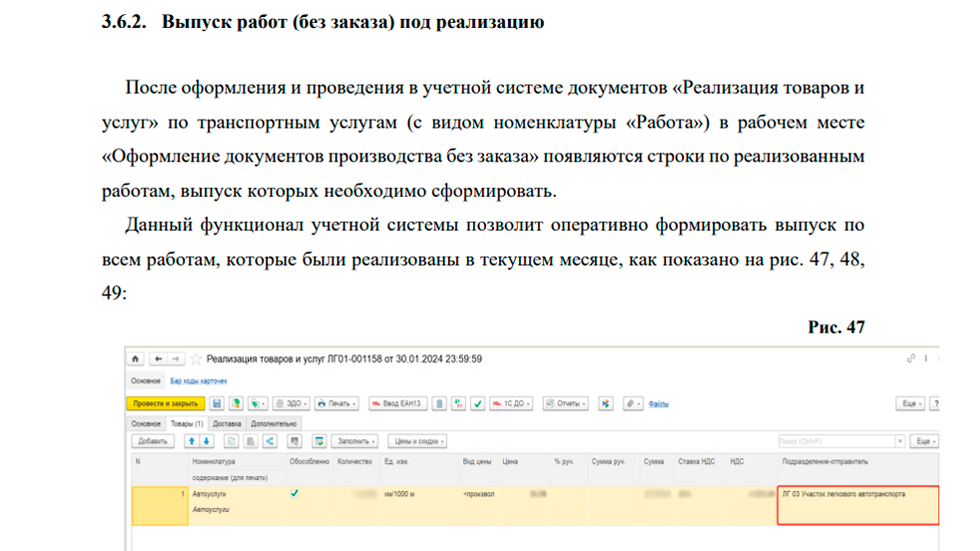This screenshot has width=980, height=551.
Task: Switch to the Дополнительно tab
Action: pyautogui.click(x=274, y=424)
